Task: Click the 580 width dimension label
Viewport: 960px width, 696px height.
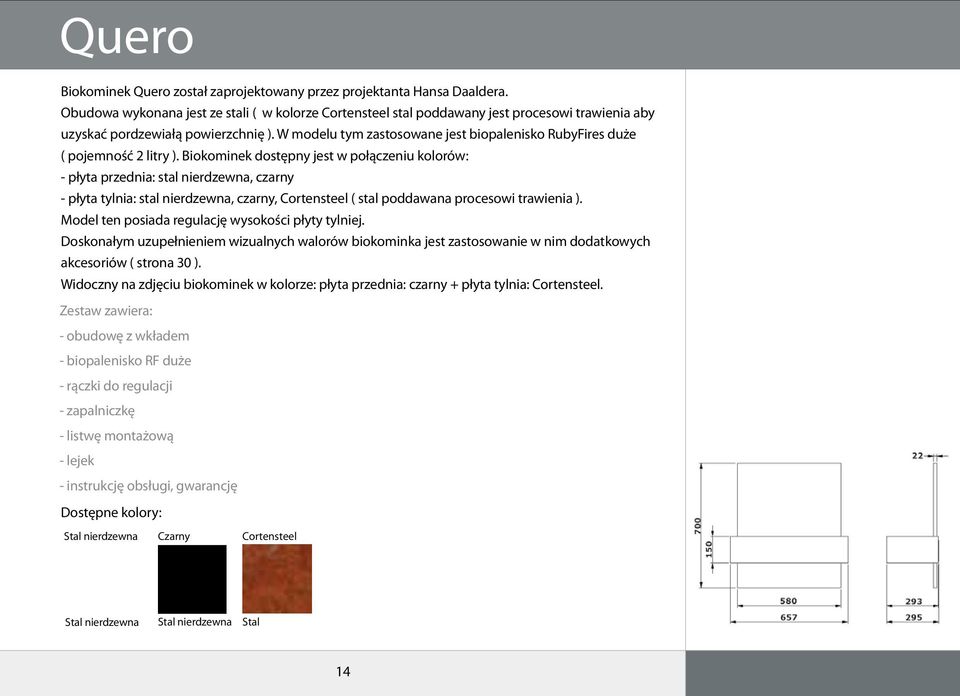Action: tap(789, 601)
